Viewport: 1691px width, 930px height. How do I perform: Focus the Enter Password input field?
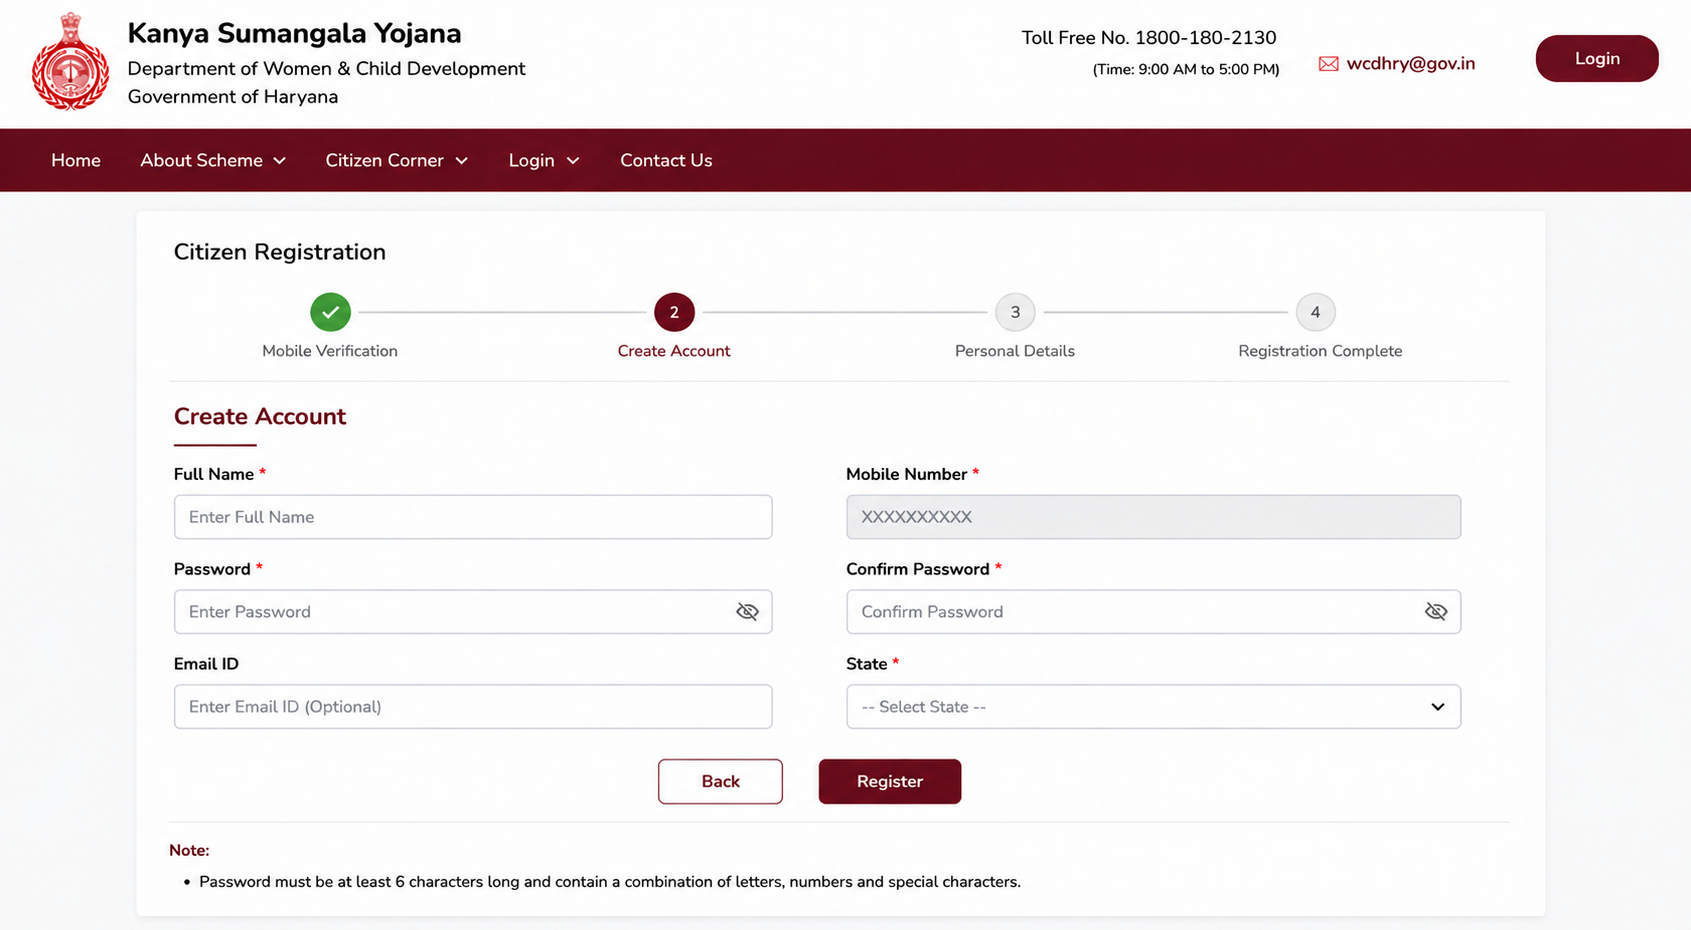tap(473, 612)
